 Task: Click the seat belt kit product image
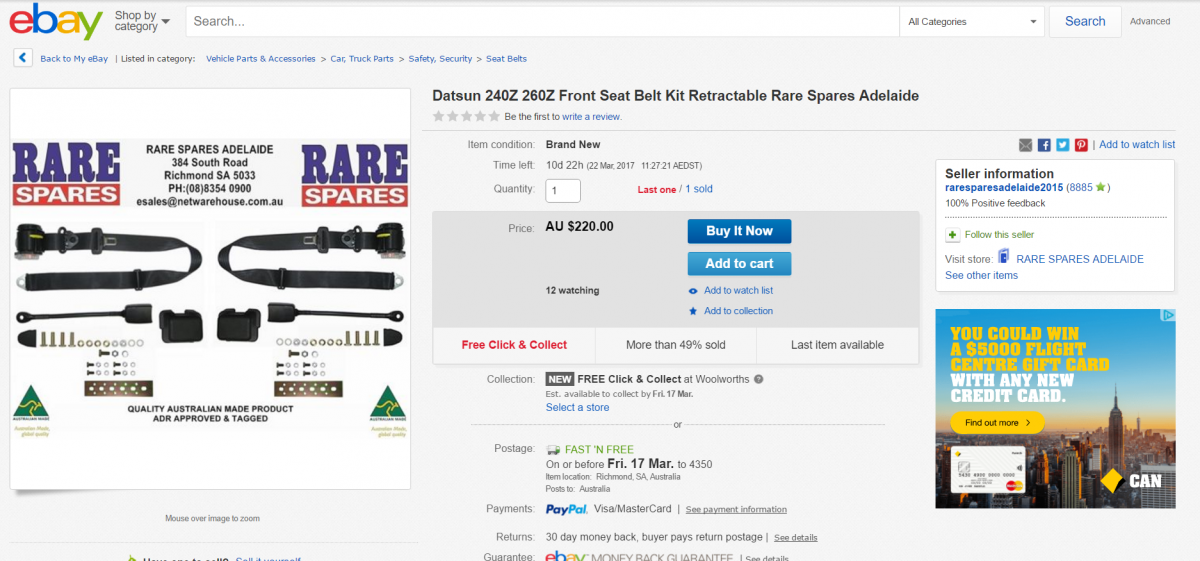210,289
